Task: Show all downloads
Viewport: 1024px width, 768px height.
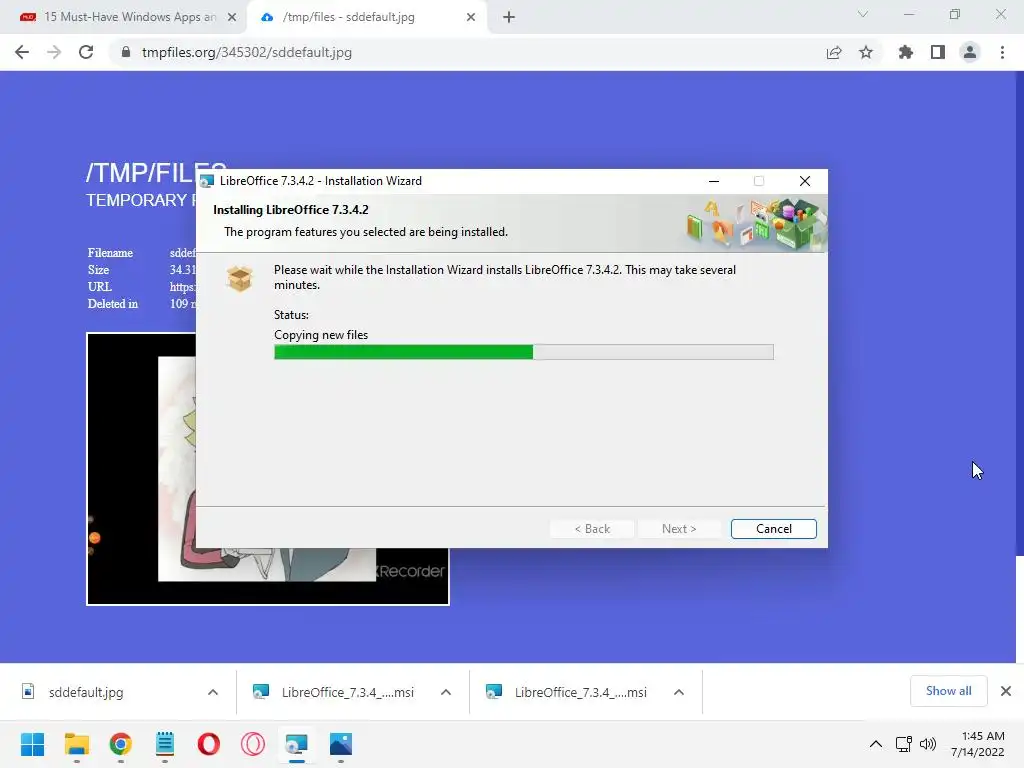Action: (x=948, y=691)
